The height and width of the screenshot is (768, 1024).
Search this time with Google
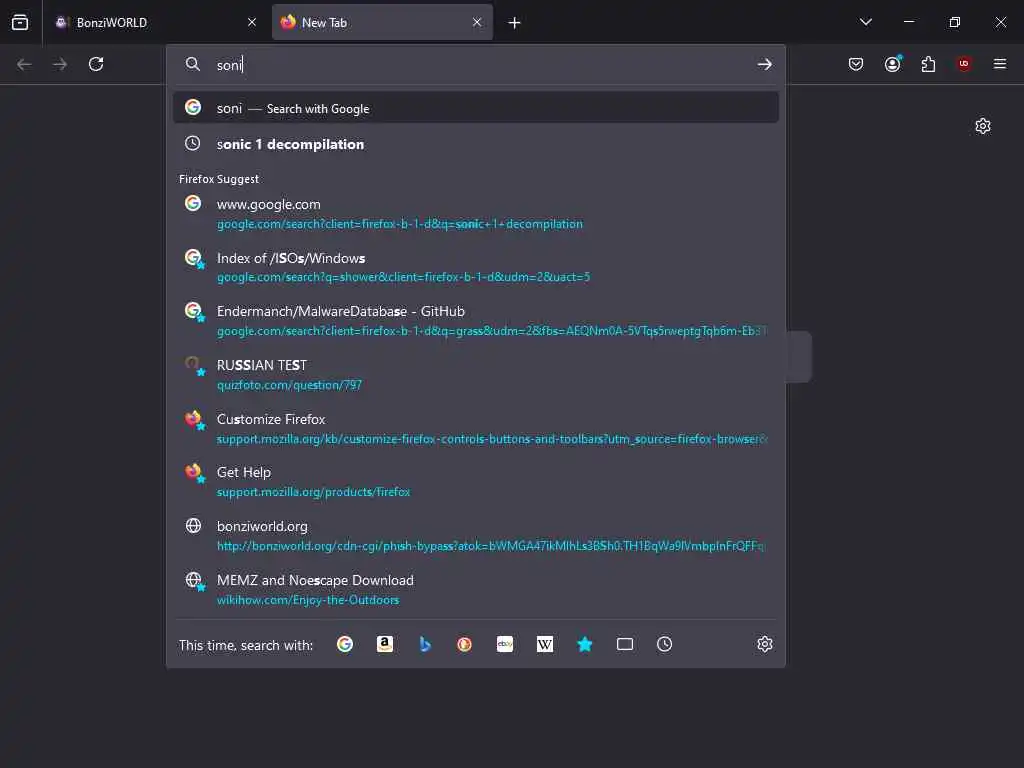[345, 645]
